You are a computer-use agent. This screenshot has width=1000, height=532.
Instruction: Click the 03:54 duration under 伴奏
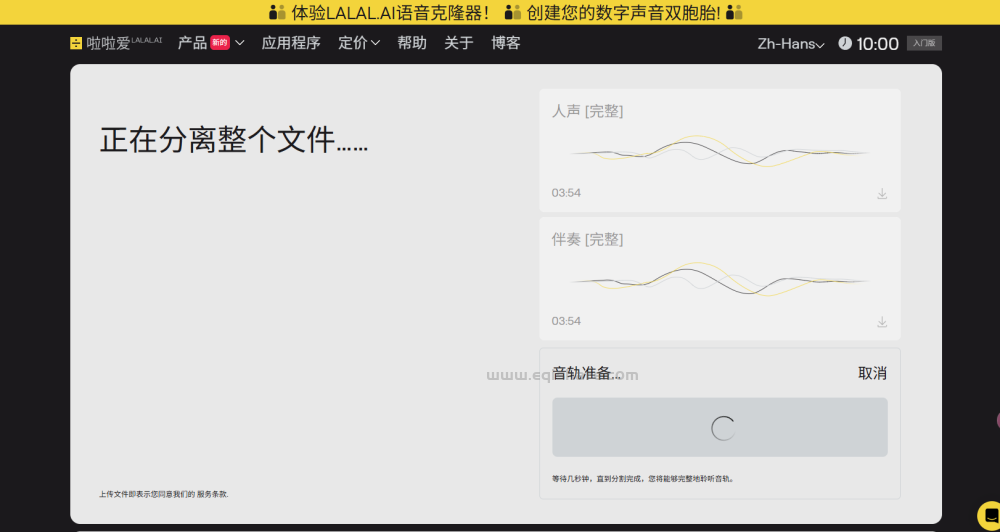click(x=566, y=321)
